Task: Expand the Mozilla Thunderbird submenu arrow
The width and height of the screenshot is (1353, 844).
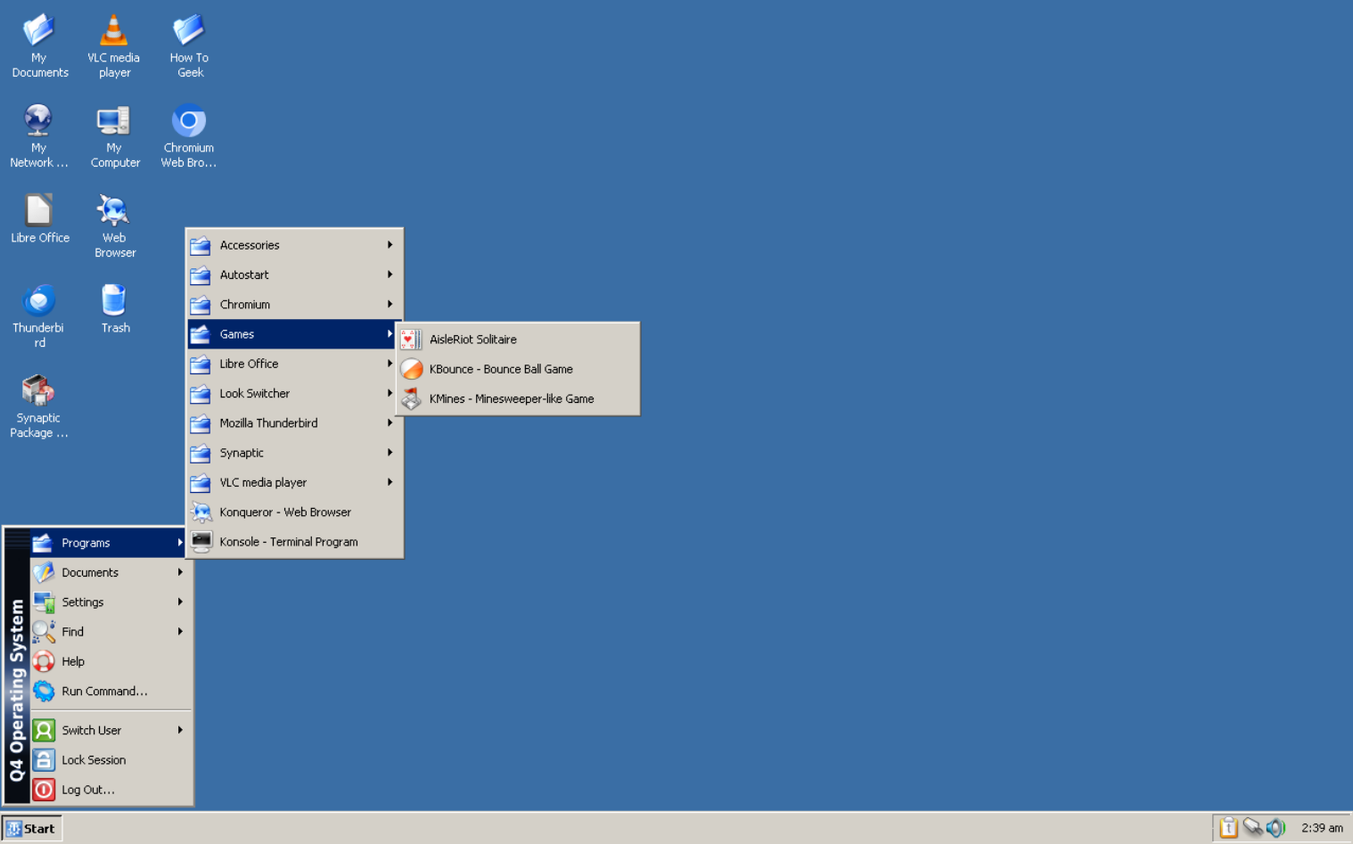Action: [390, 423]
